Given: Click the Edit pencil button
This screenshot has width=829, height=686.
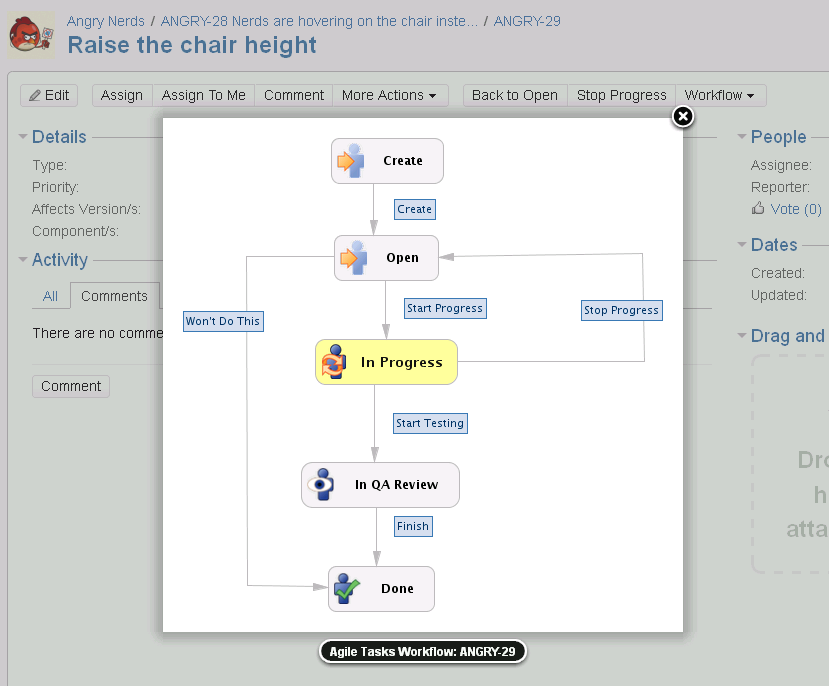Looking at the screenshot, I should point(49,96).
